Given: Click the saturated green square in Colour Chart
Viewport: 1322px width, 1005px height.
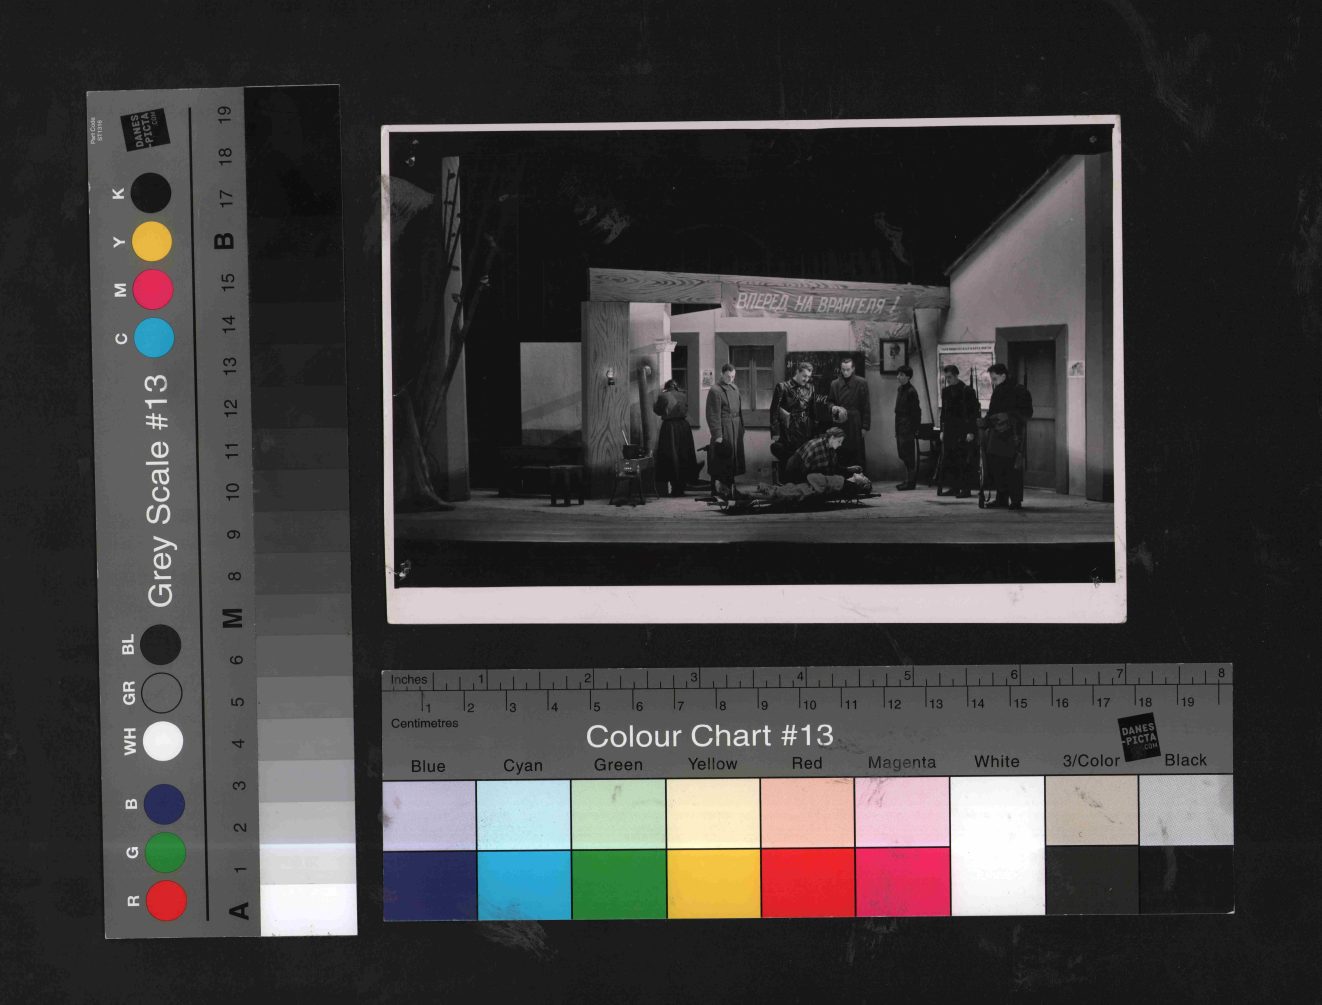Looking at the screenshot, I should 619,883.
